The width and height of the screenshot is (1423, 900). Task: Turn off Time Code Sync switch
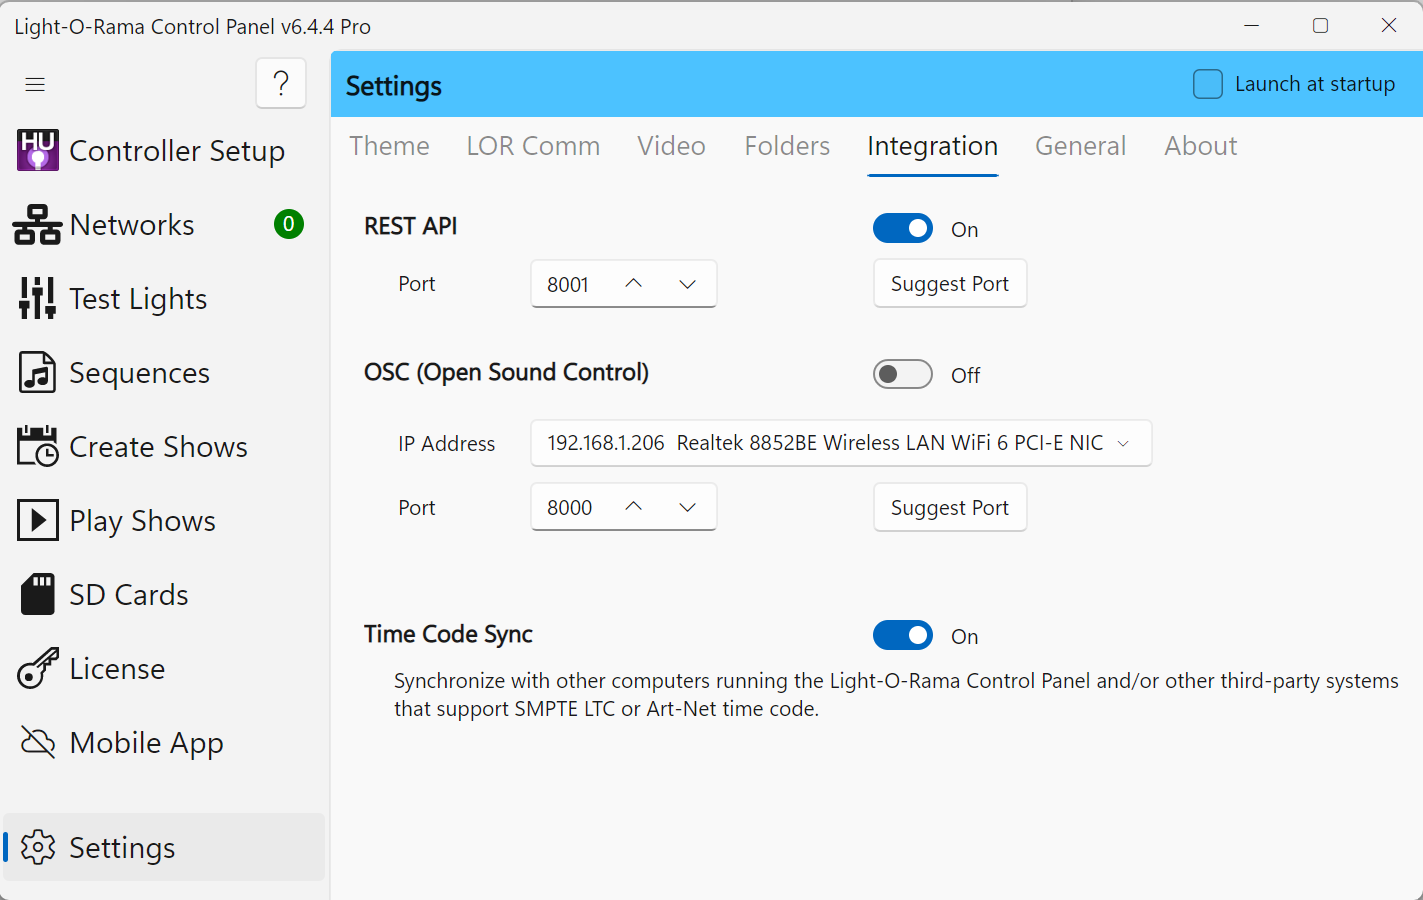902,636
